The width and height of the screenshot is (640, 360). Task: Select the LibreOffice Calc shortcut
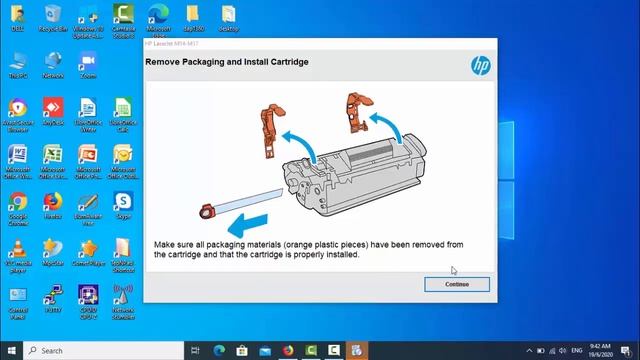[123, 116]
